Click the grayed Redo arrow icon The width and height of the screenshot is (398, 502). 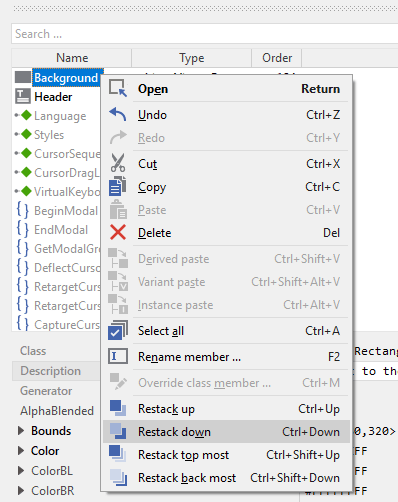118,137
